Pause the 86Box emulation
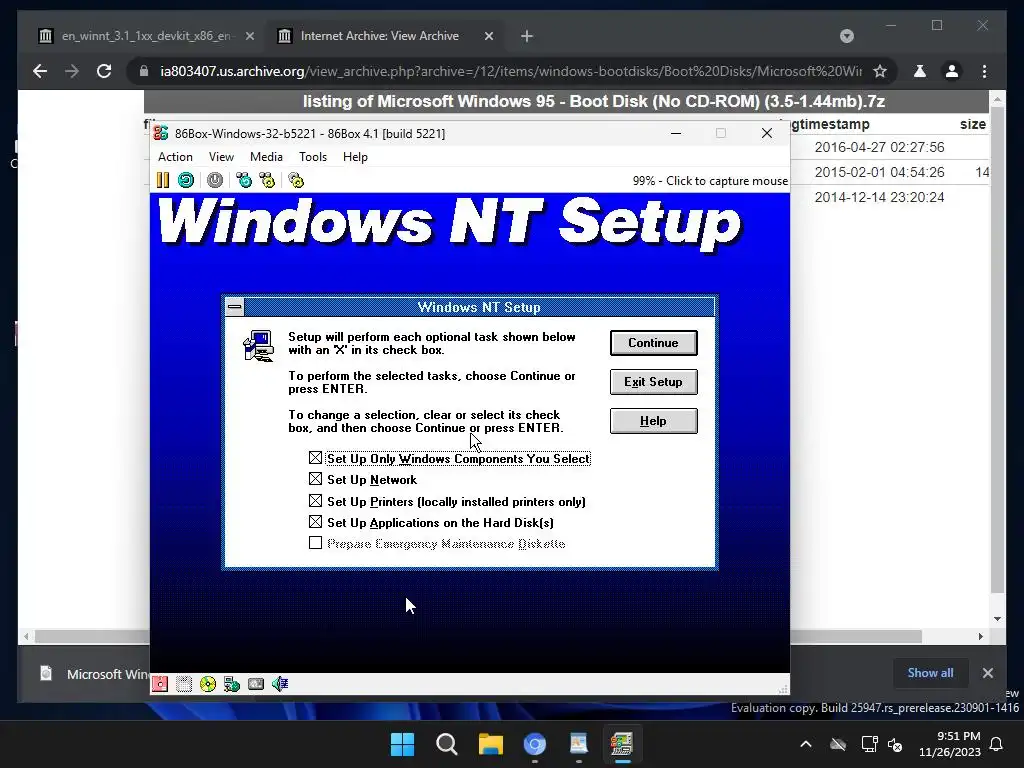The image size is (1024, 768). click(x=163, y=180)
